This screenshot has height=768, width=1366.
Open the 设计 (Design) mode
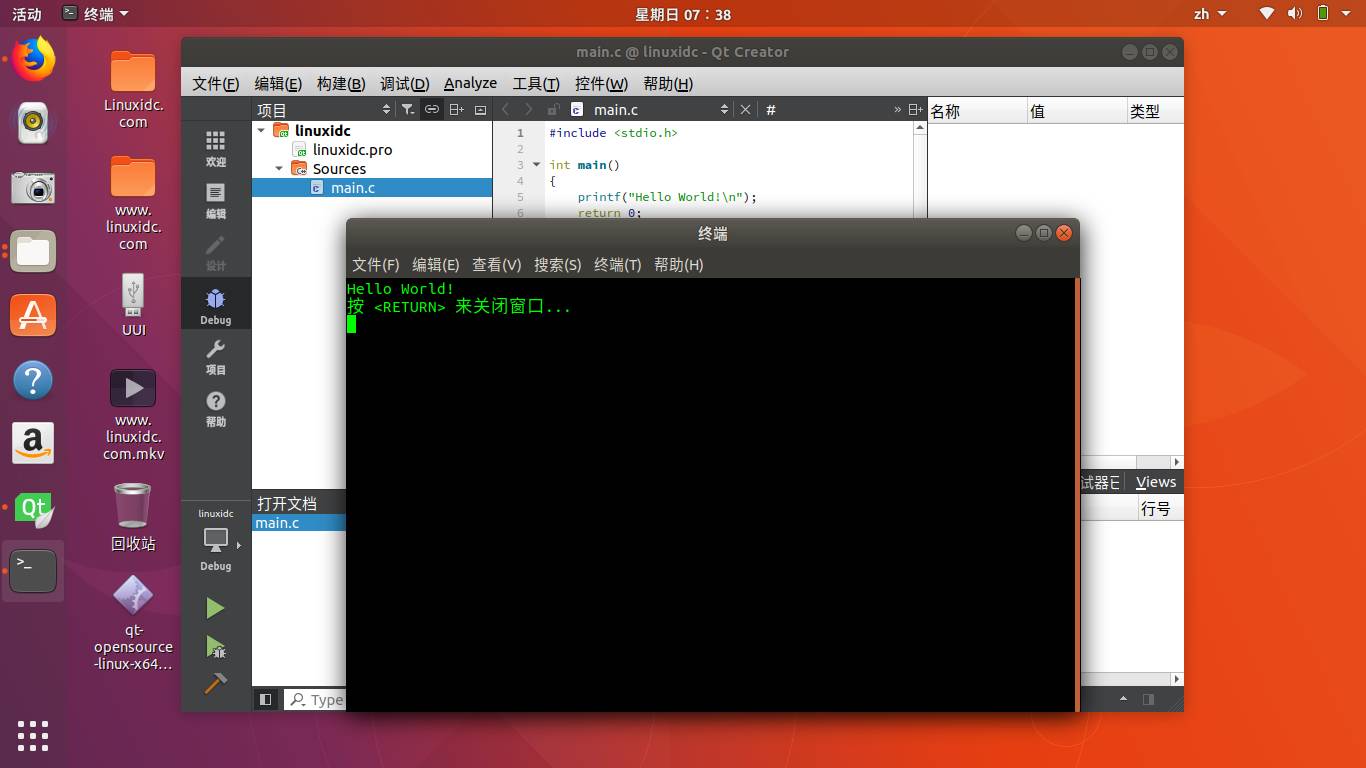(x=216, y=252)
